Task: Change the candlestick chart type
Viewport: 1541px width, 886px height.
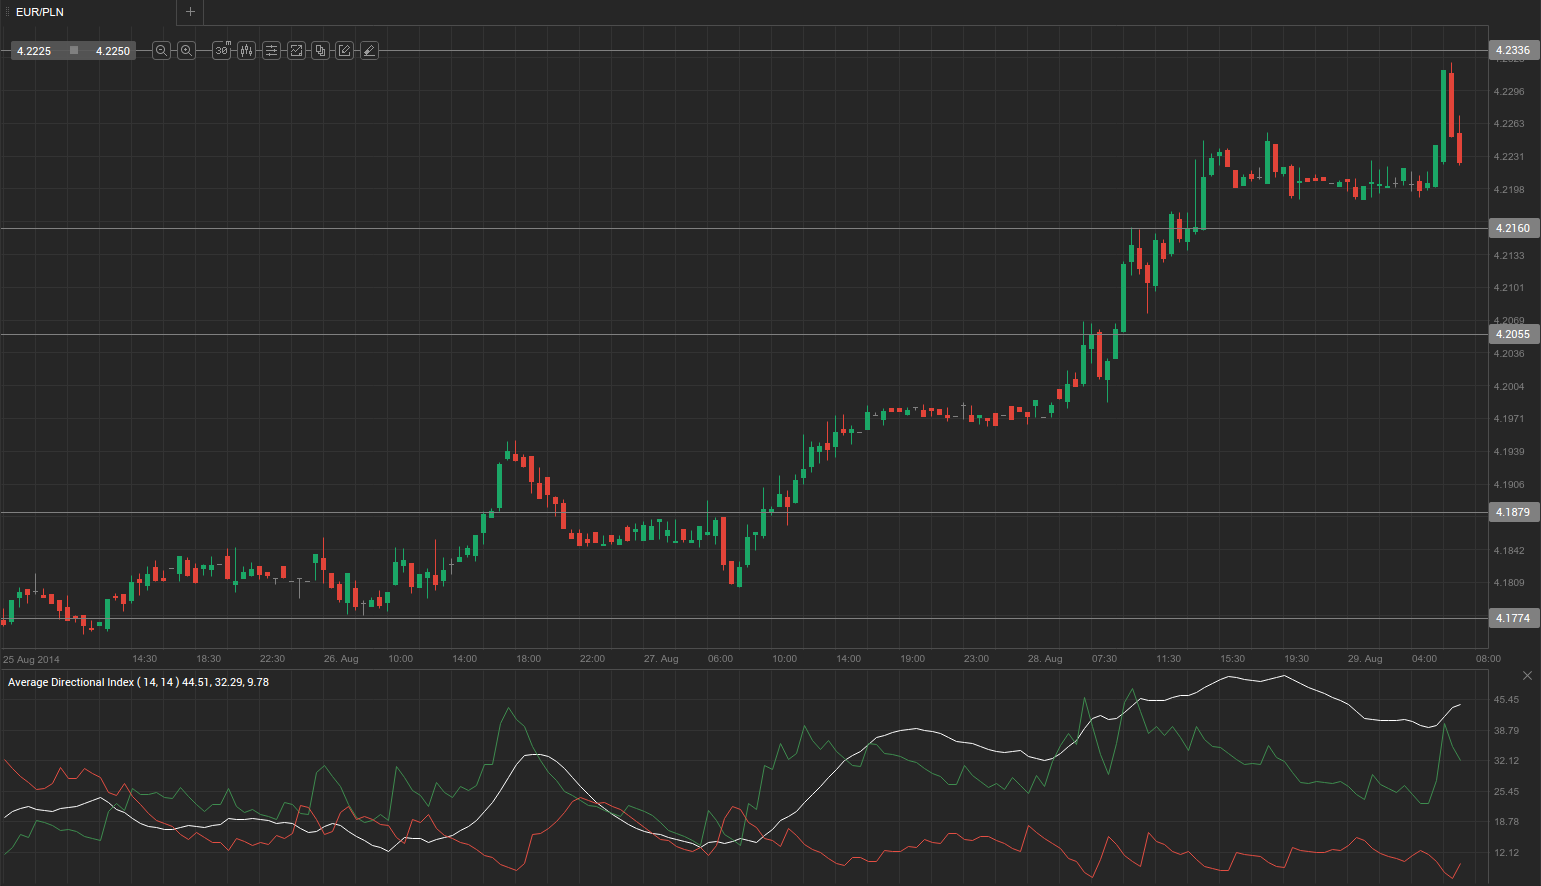Action: (x=246, y=50)
